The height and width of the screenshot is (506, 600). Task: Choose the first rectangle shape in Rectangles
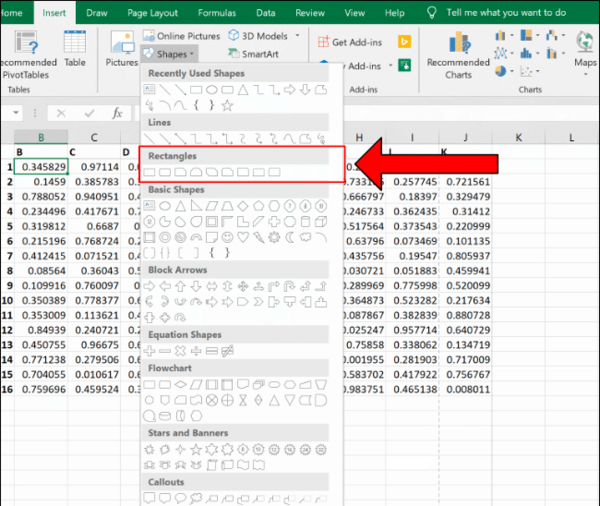149,172
